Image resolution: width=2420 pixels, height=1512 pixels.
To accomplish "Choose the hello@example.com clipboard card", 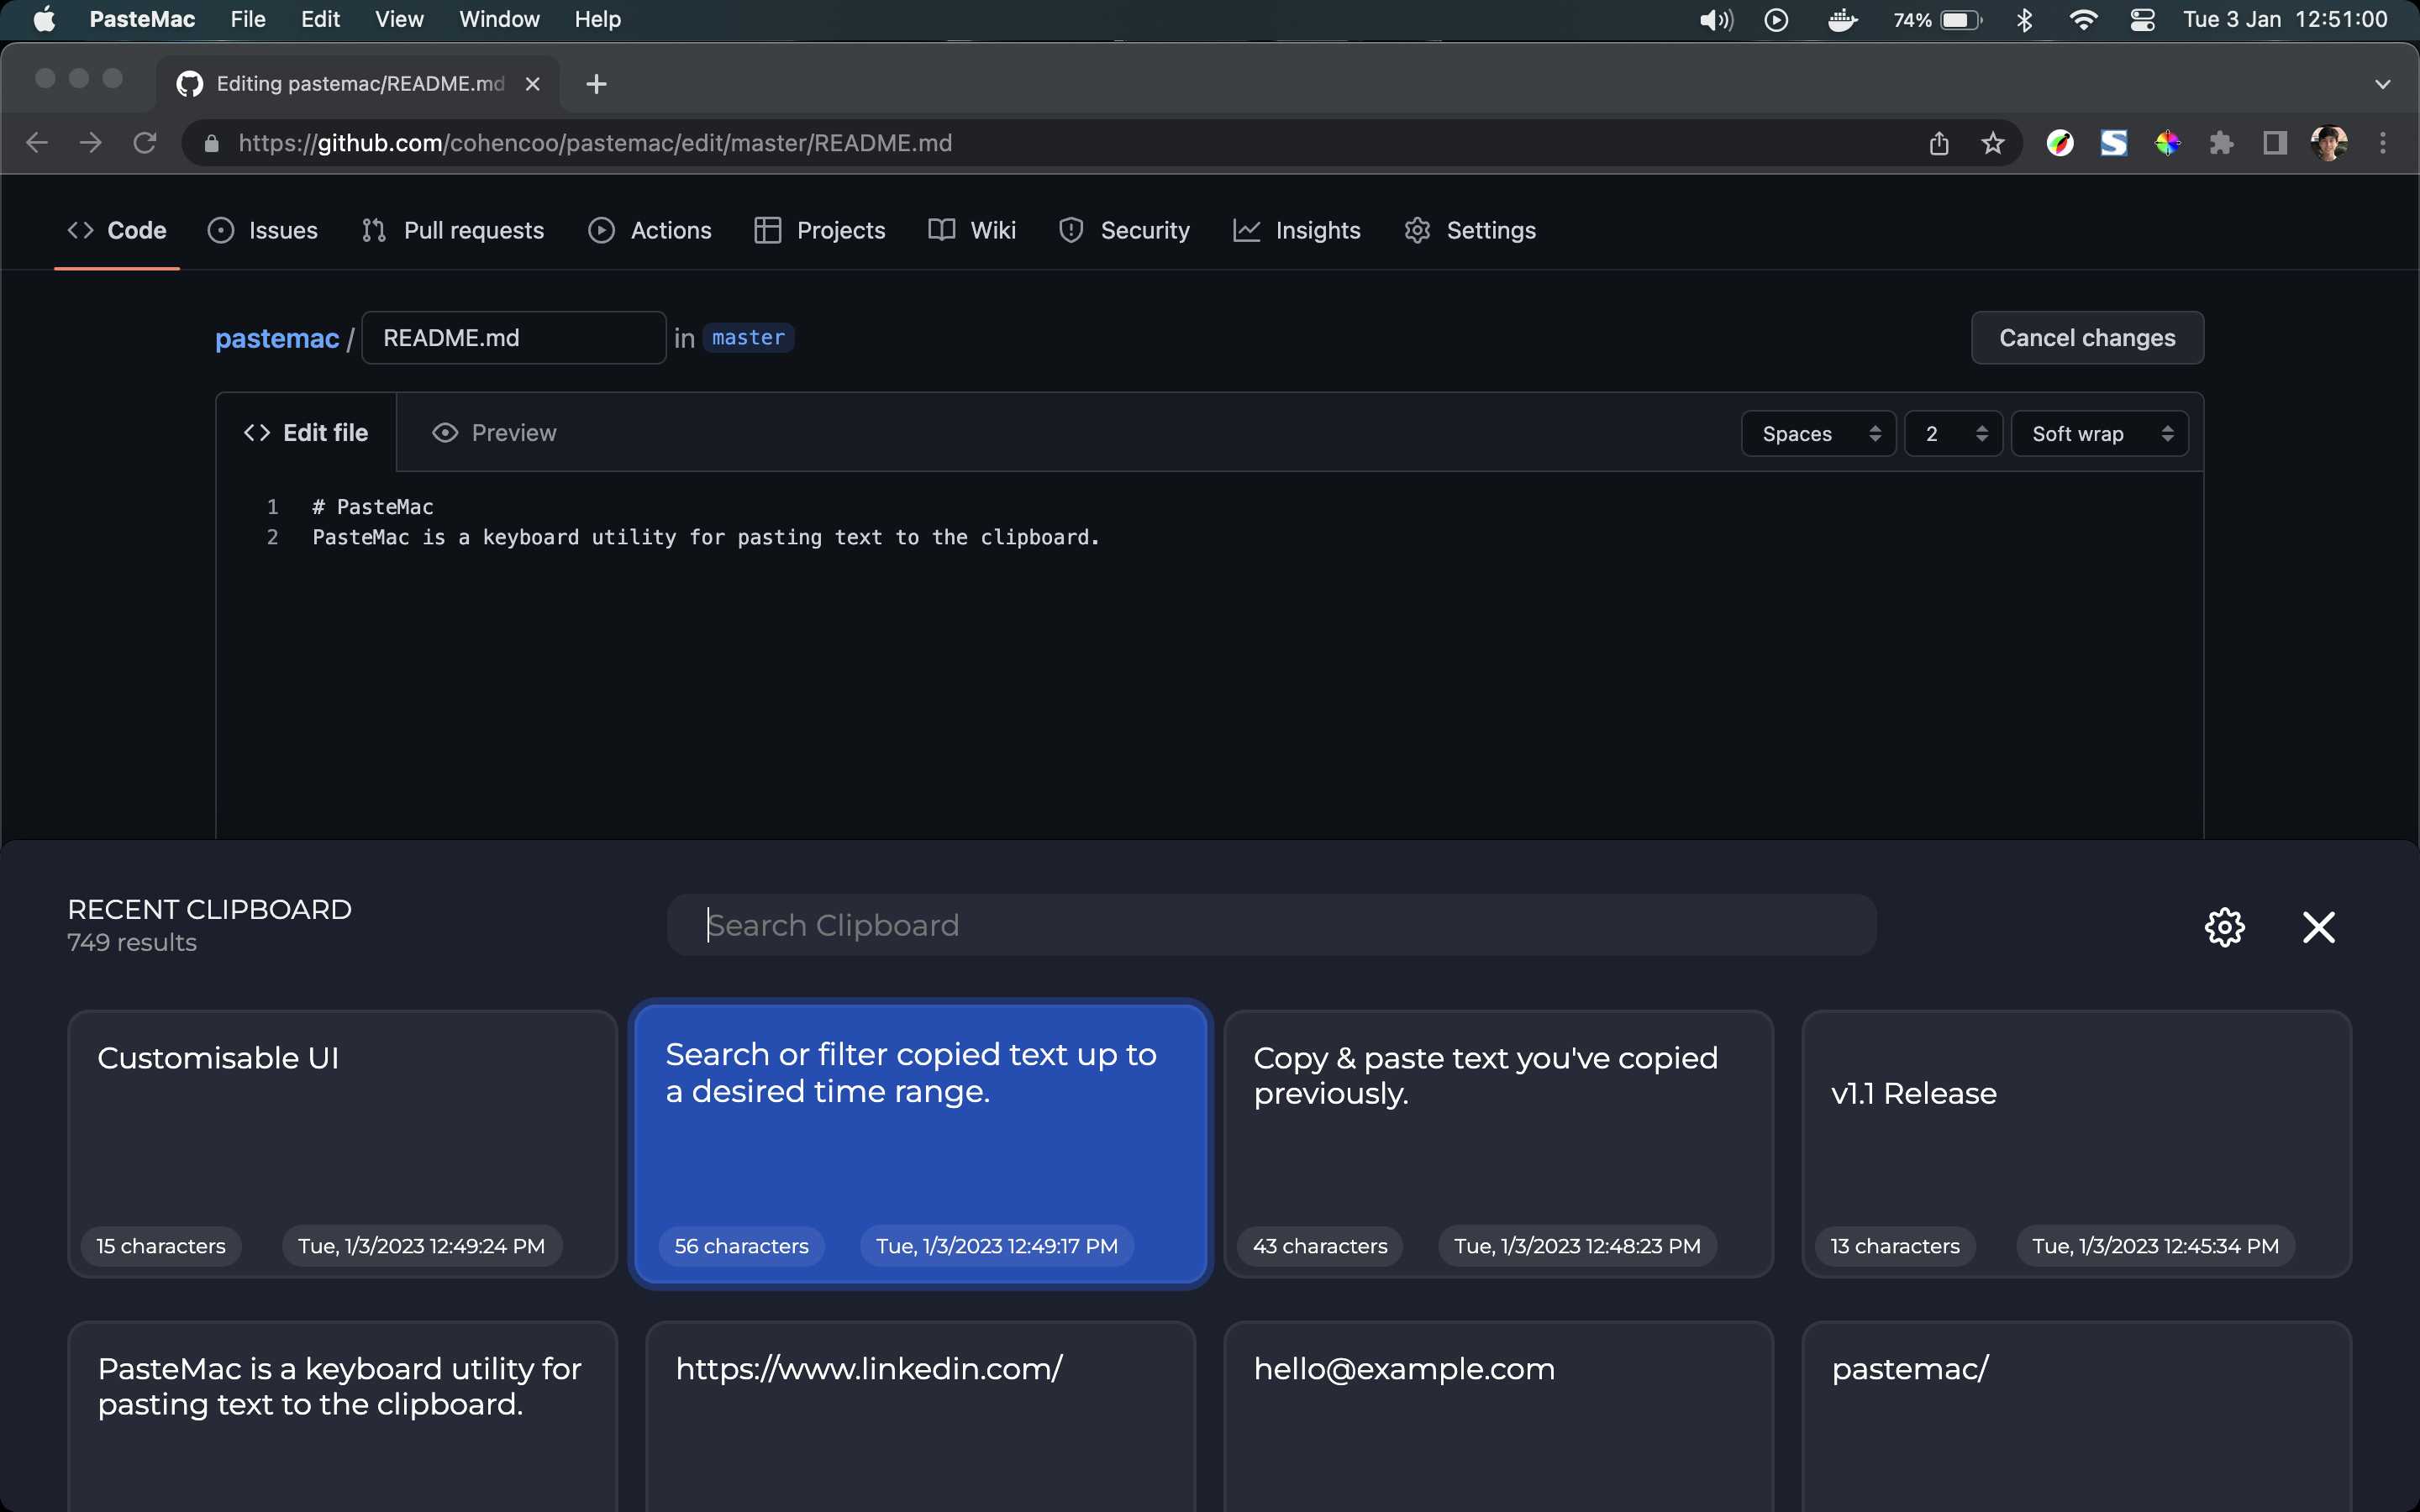I will coord(1498,1416).
